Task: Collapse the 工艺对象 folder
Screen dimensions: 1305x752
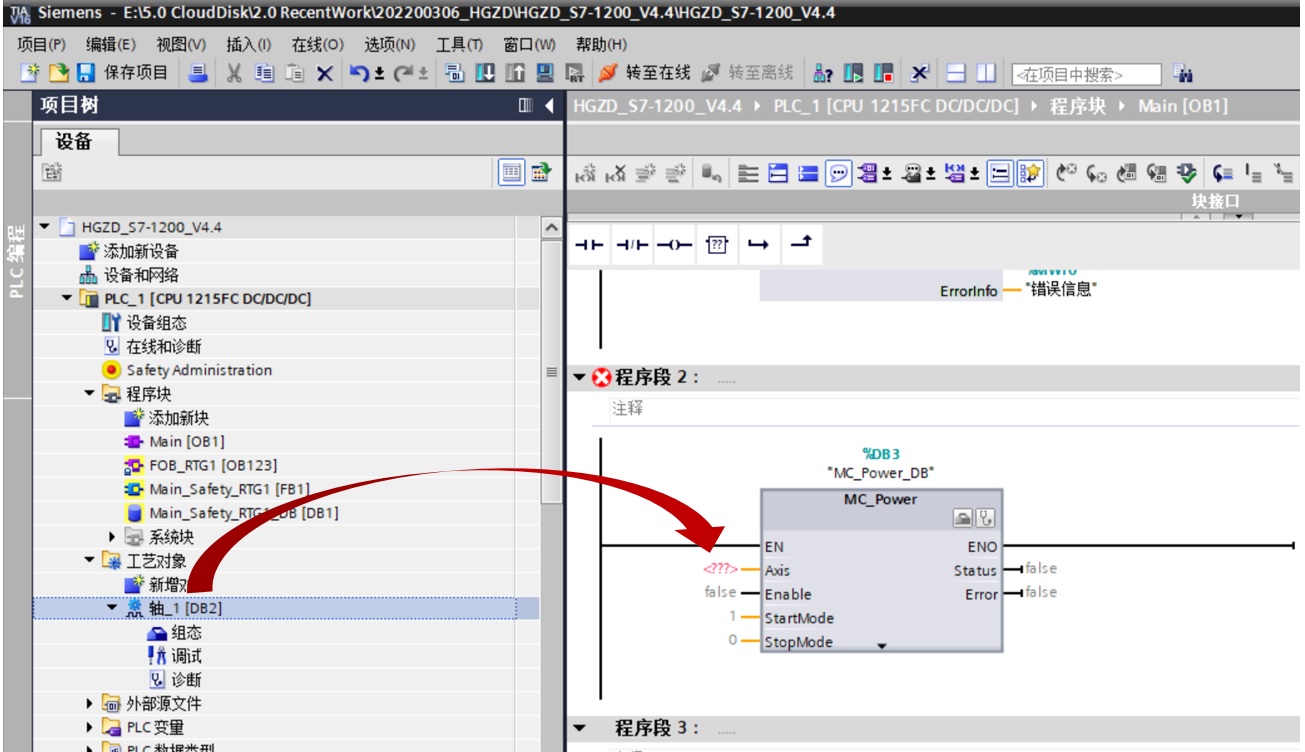Action: click(x=90, y=561)
